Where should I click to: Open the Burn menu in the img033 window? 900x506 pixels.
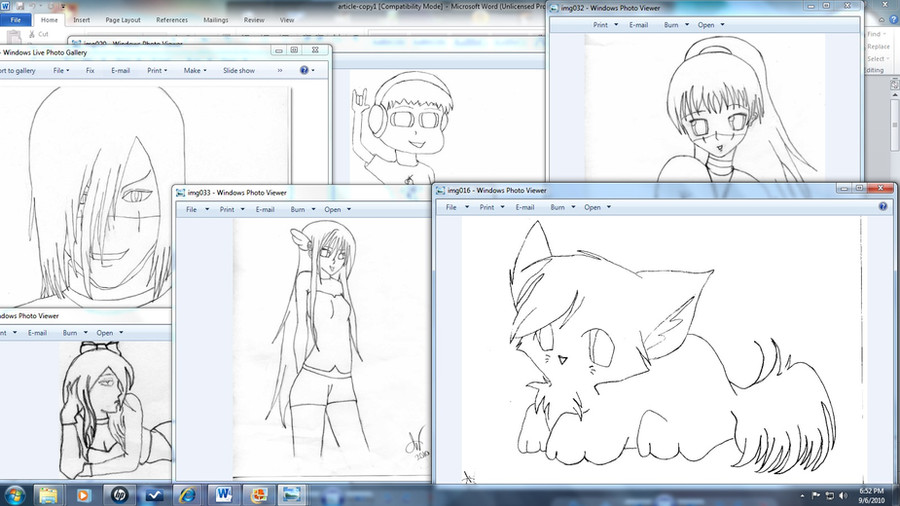[x=303, y=210]
